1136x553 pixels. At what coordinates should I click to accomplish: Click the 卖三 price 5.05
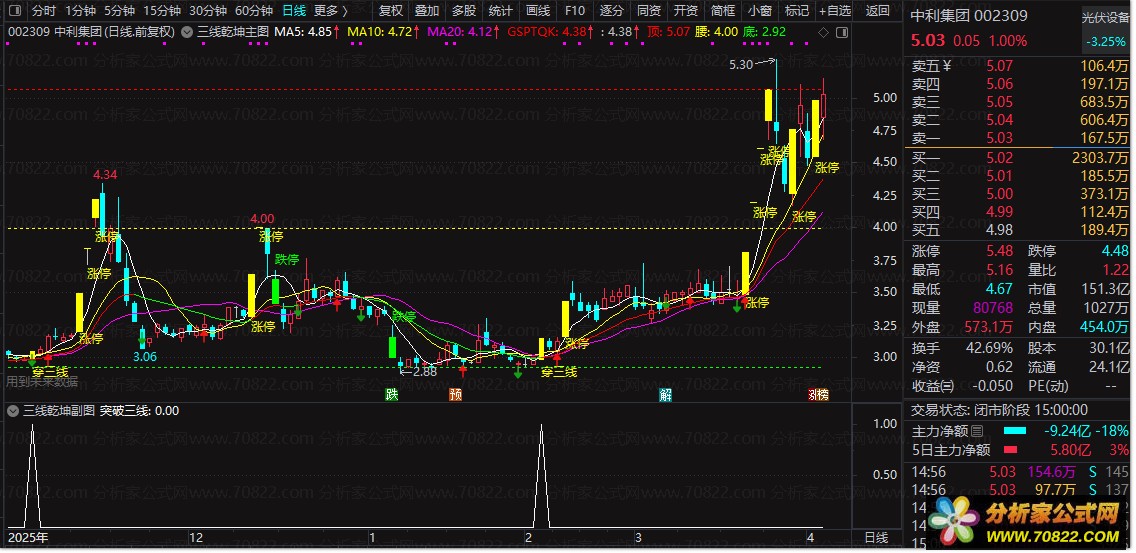click(x=998, y=102)
